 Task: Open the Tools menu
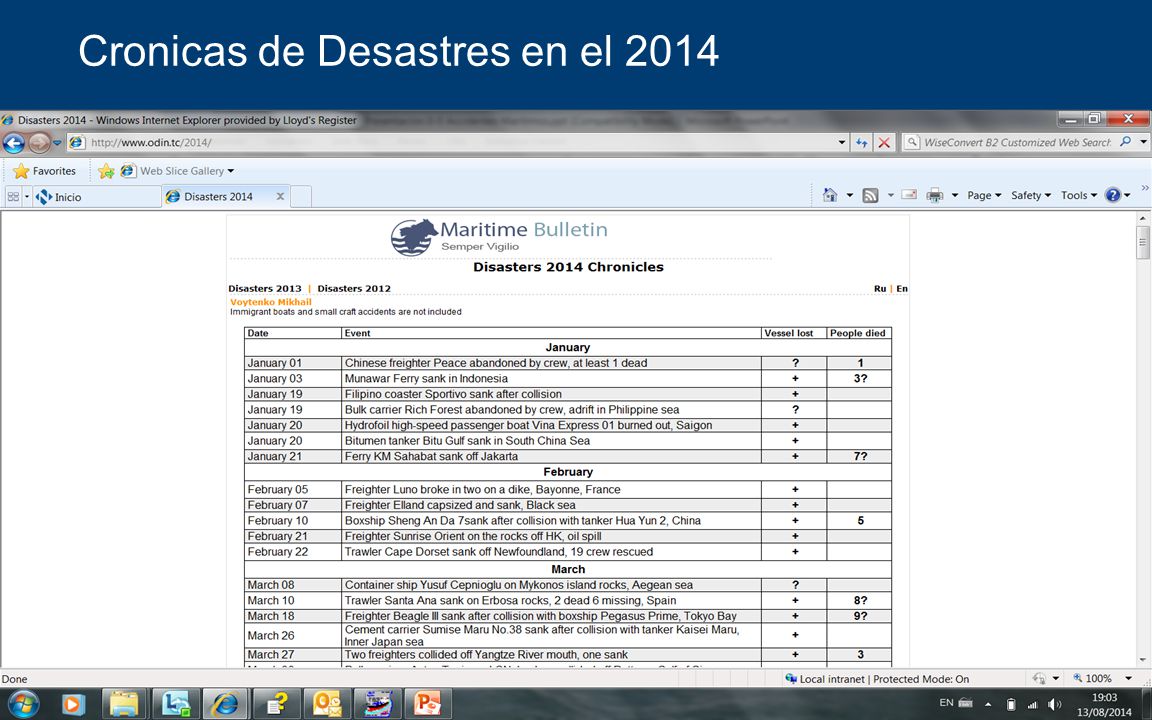(x=1079, y=195)
